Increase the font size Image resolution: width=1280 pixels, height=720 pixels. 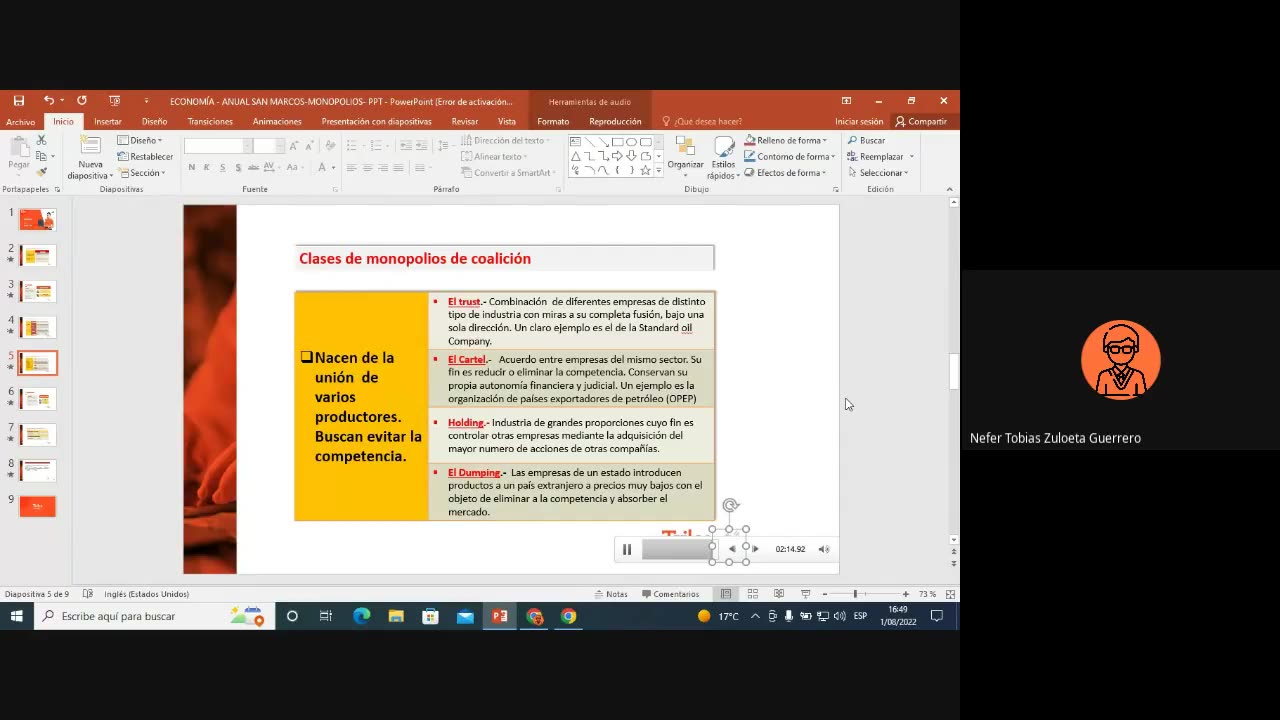(294, 146)
